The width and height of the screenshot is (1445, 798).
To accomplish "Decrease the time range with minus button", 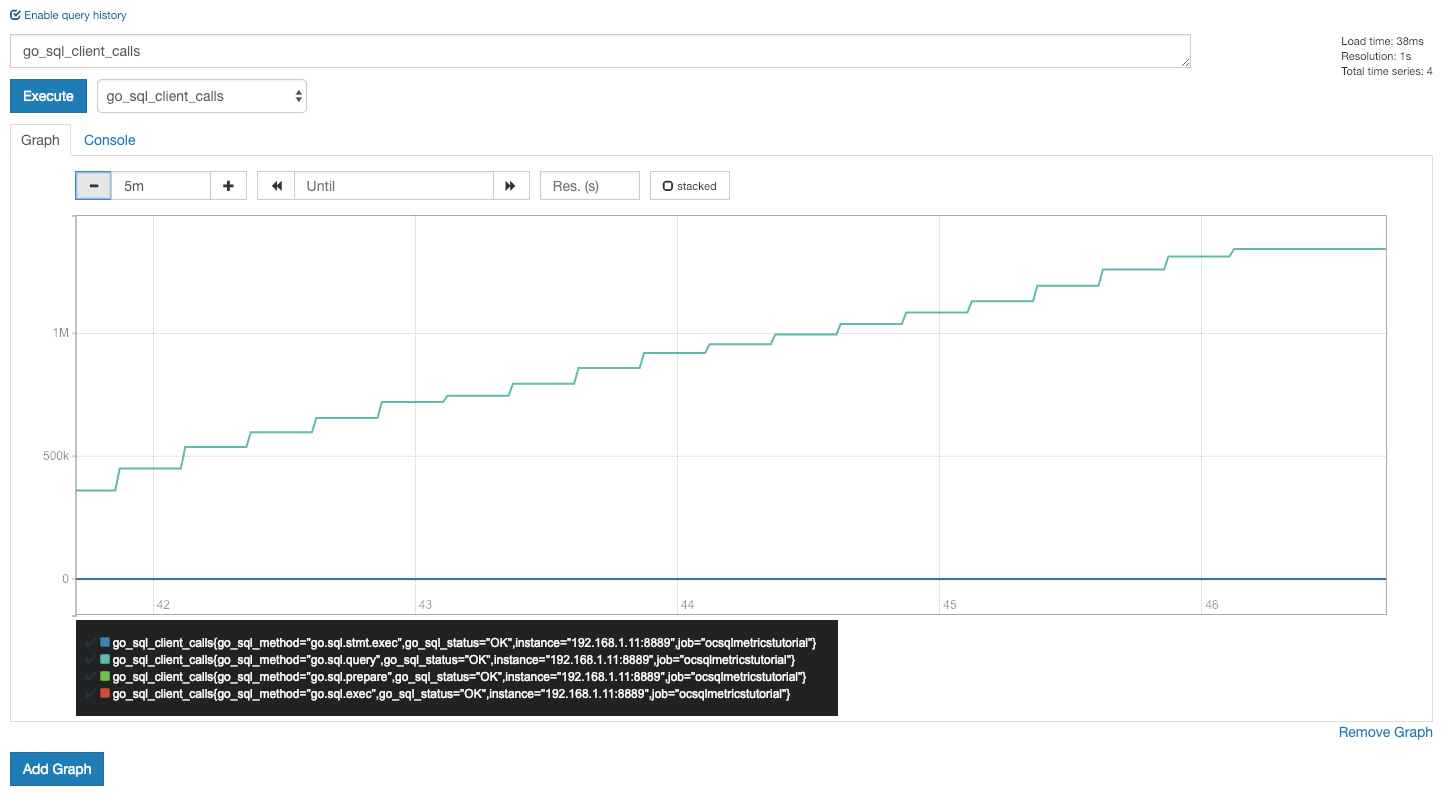I will [93, 186].
